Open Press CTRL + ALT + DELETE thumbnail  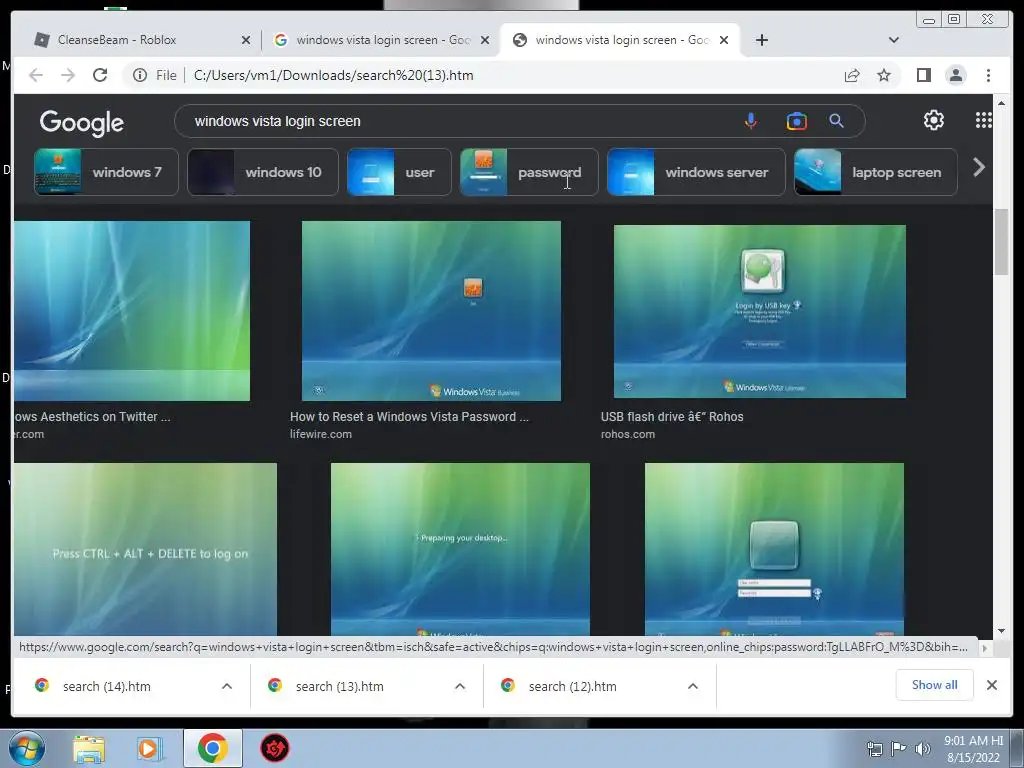[x=145, y=549]
